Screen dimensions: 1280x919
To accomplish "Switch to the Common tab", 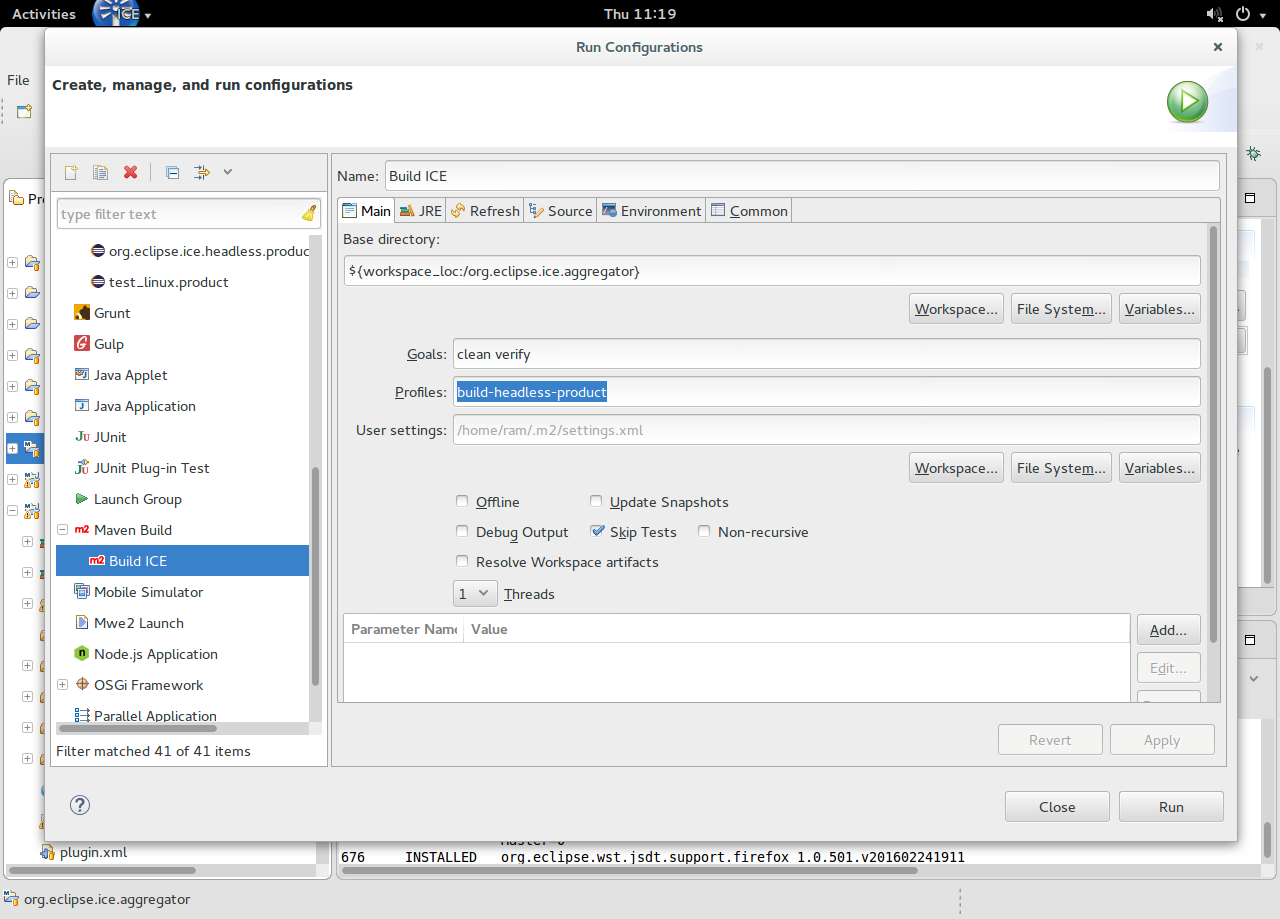I will (749, 211).
